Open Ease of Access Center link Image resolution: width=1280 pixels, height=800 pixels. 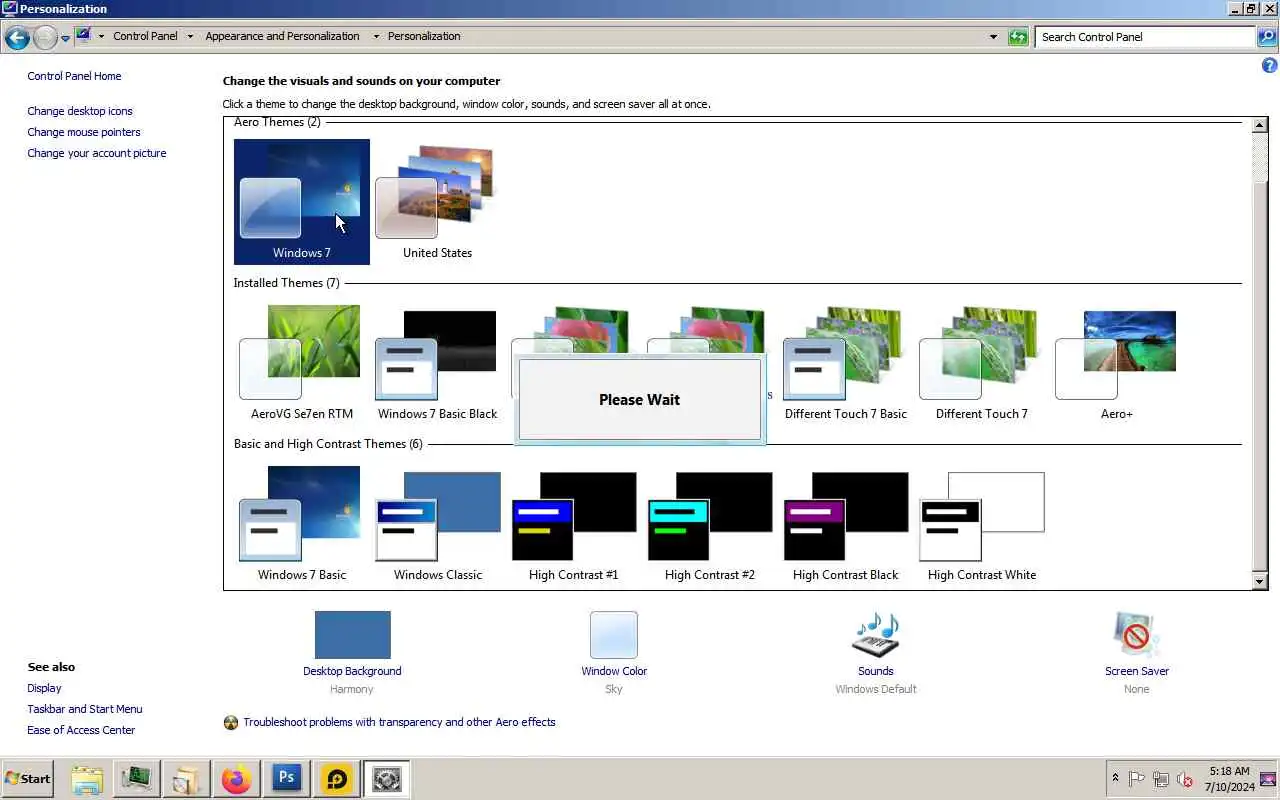point(81,730)
